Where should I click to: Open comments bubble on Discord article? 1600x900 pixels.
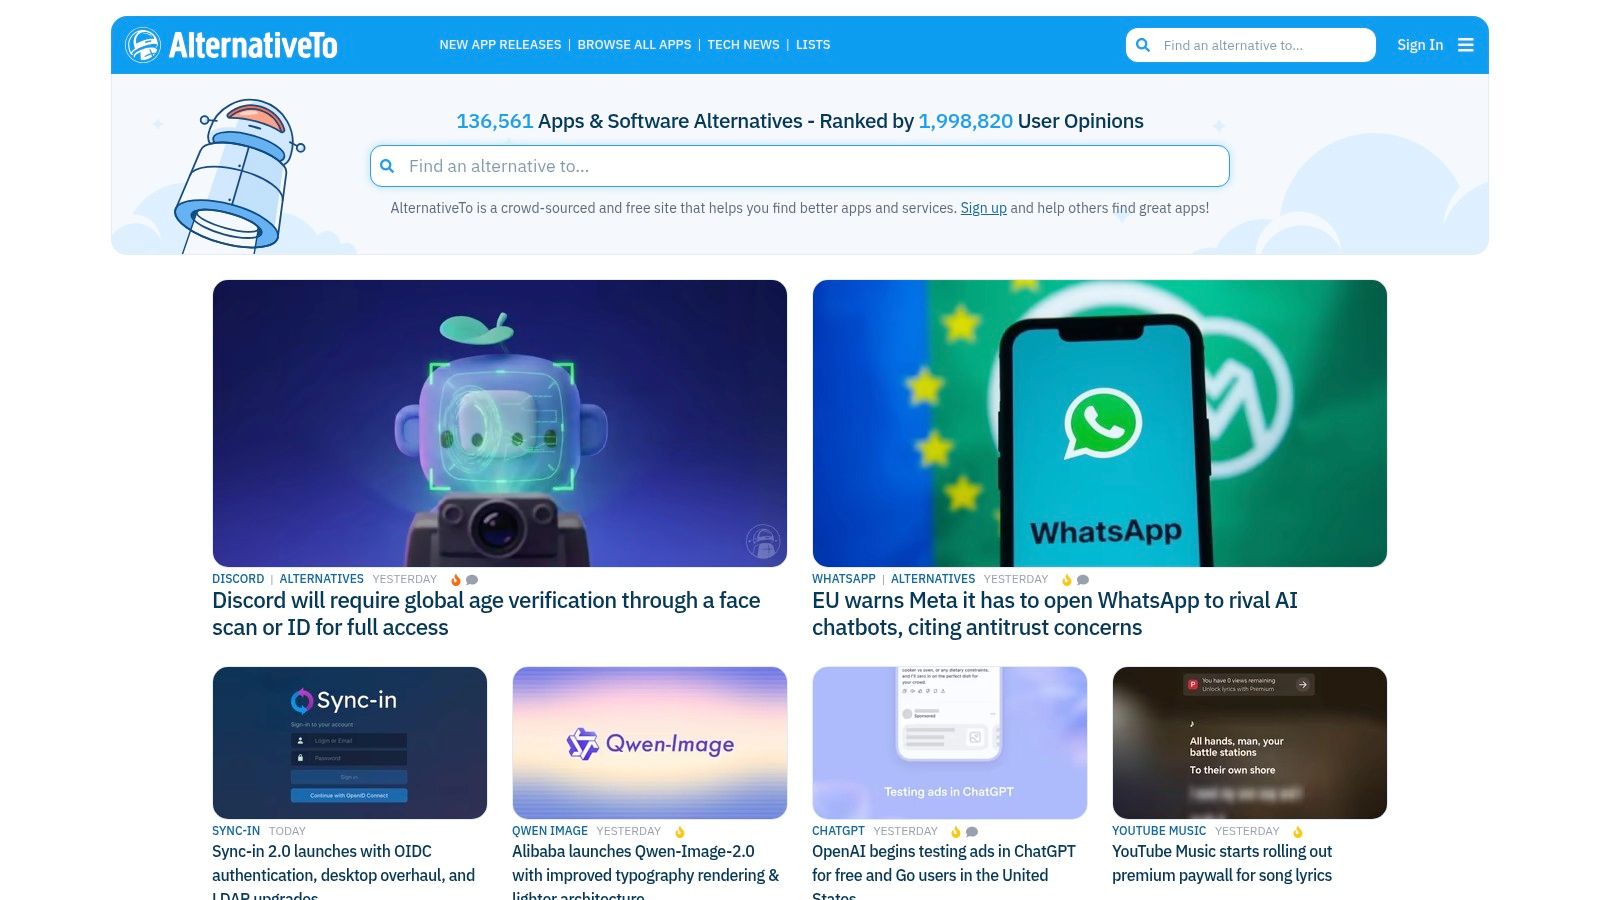[x=472, y=580]
